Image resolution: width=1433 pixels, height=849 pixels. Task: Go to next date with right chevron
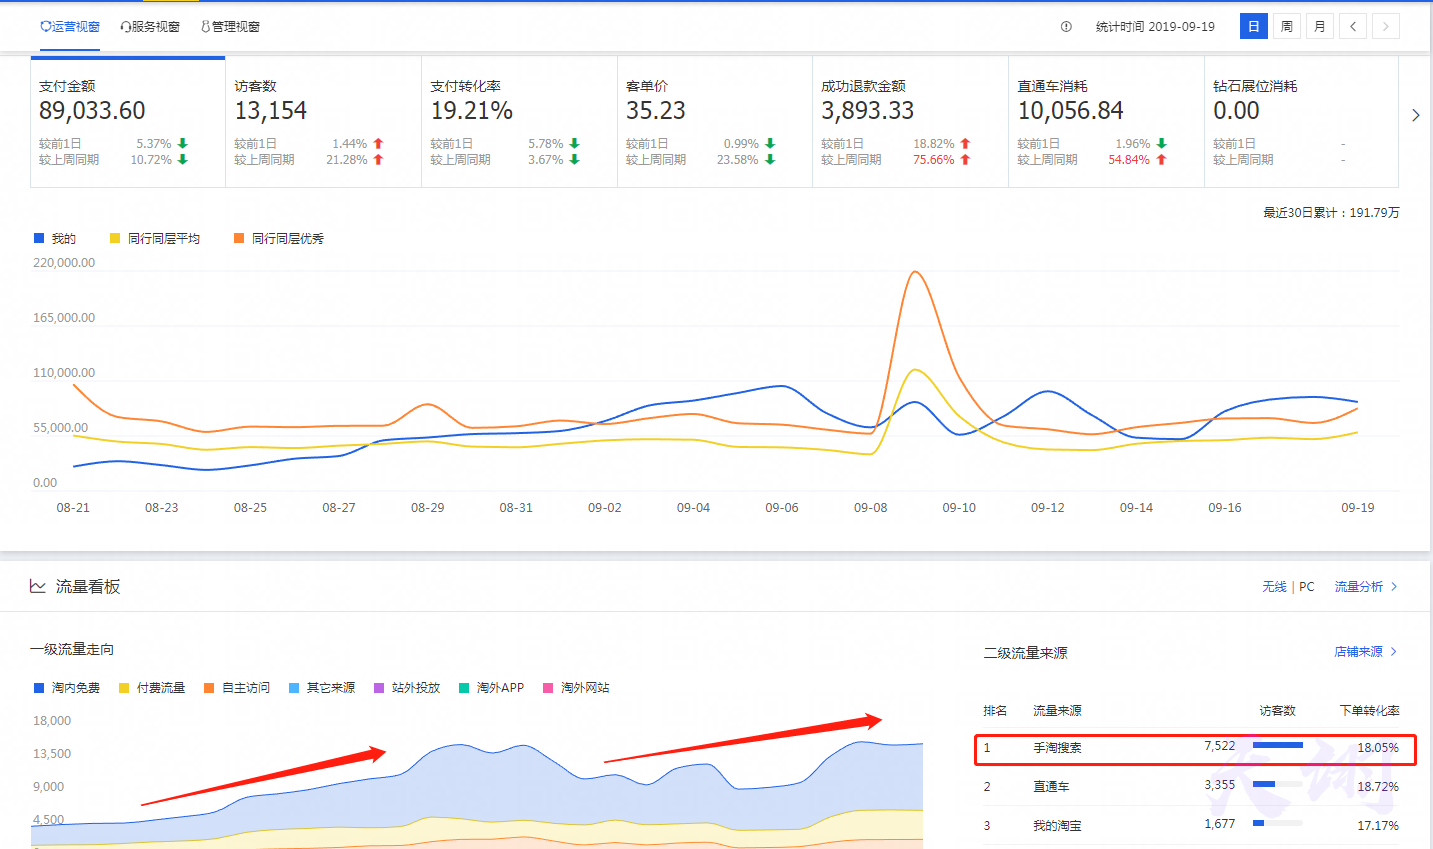[x=1385, y=26]
